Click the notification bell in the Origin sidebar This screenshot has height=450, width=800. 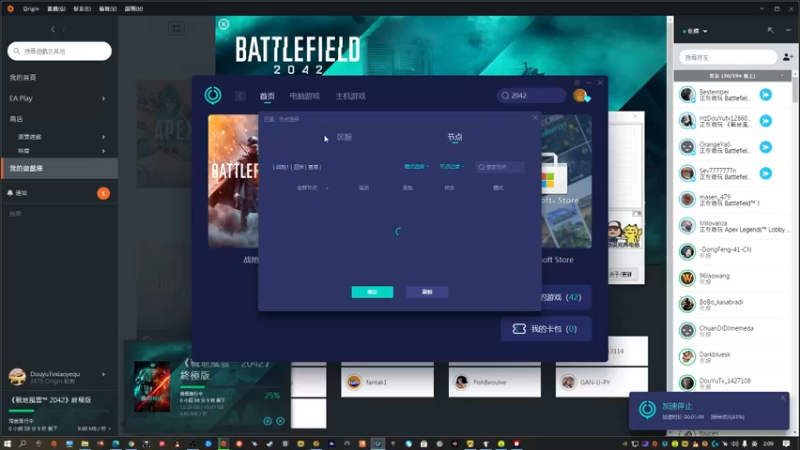pyautogui.click(x=10, y=193)
